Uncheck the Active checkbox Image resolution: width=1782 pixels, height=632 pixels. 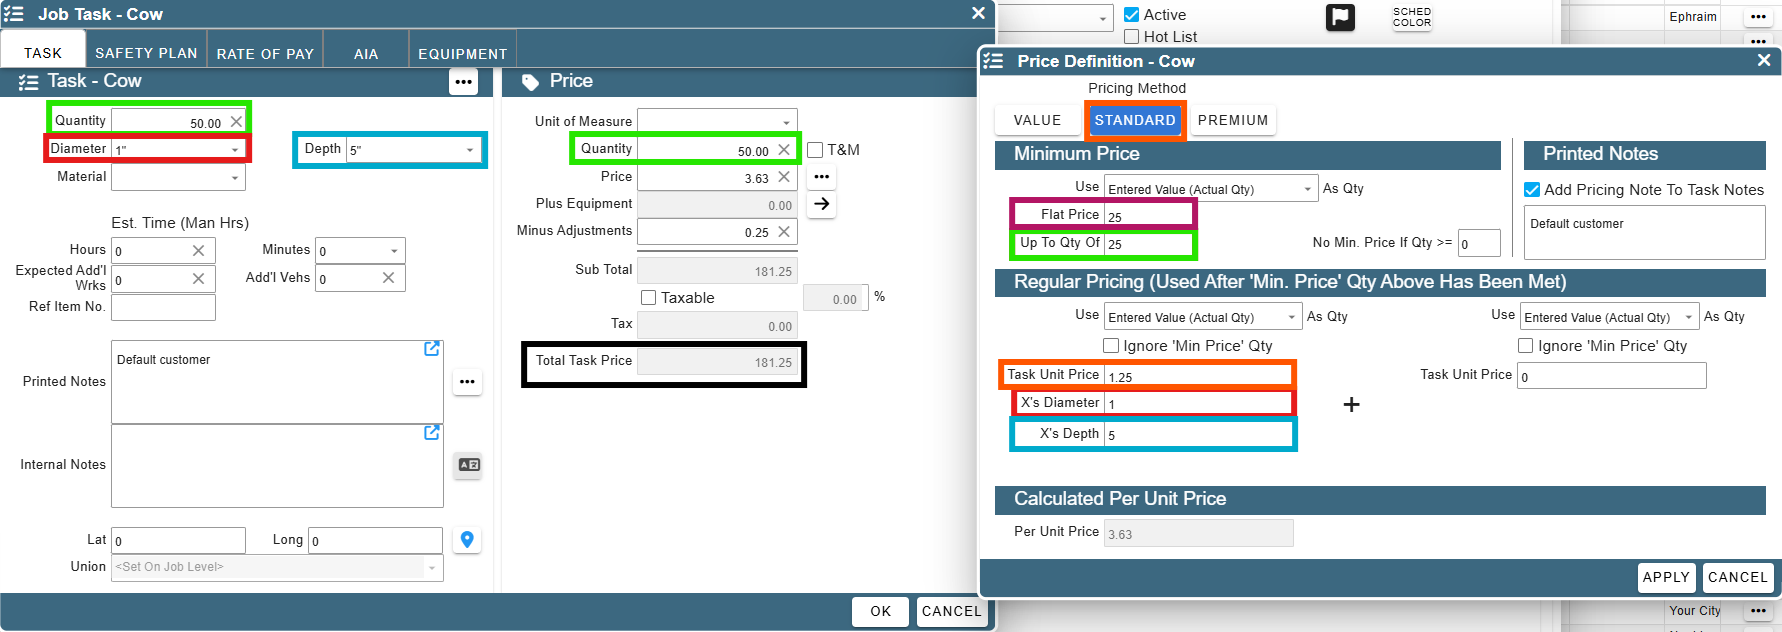tap(1132, 15)
